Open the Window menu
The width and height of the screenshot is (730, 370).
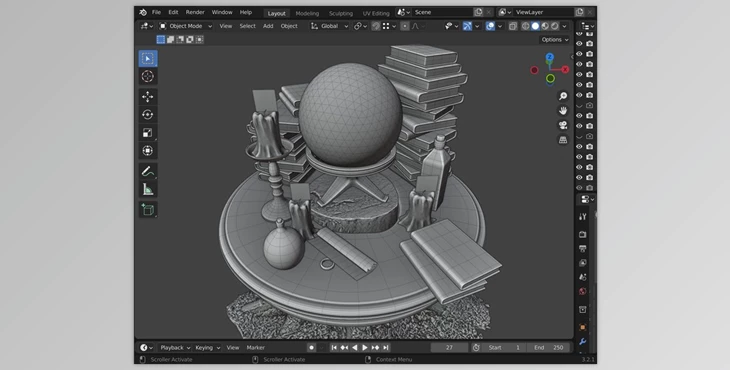tap(222, 13)
